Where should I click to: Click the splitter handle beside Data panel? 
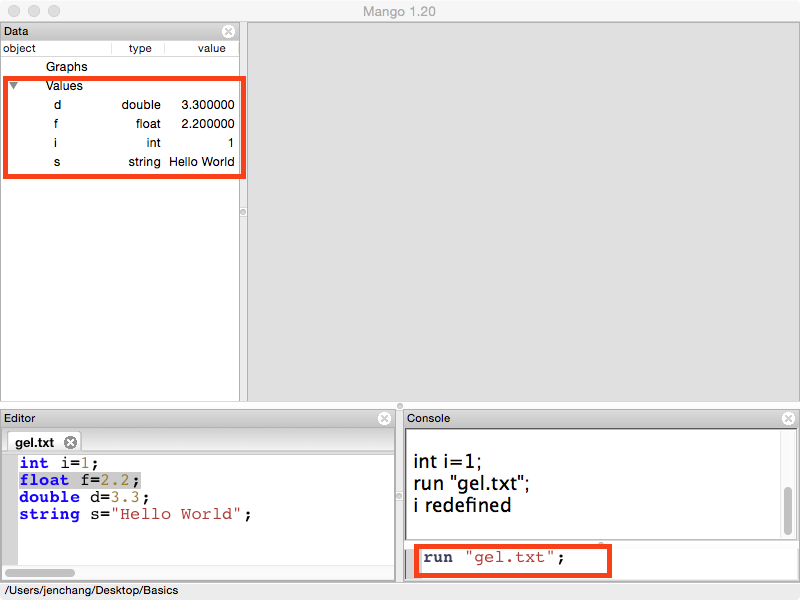pyautogui.click(x=243, y=212)
